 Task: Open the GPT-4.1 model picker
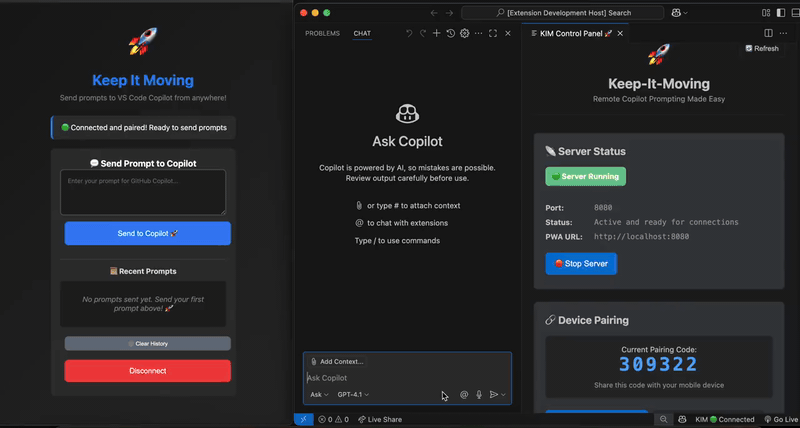[x=353, y=394]
